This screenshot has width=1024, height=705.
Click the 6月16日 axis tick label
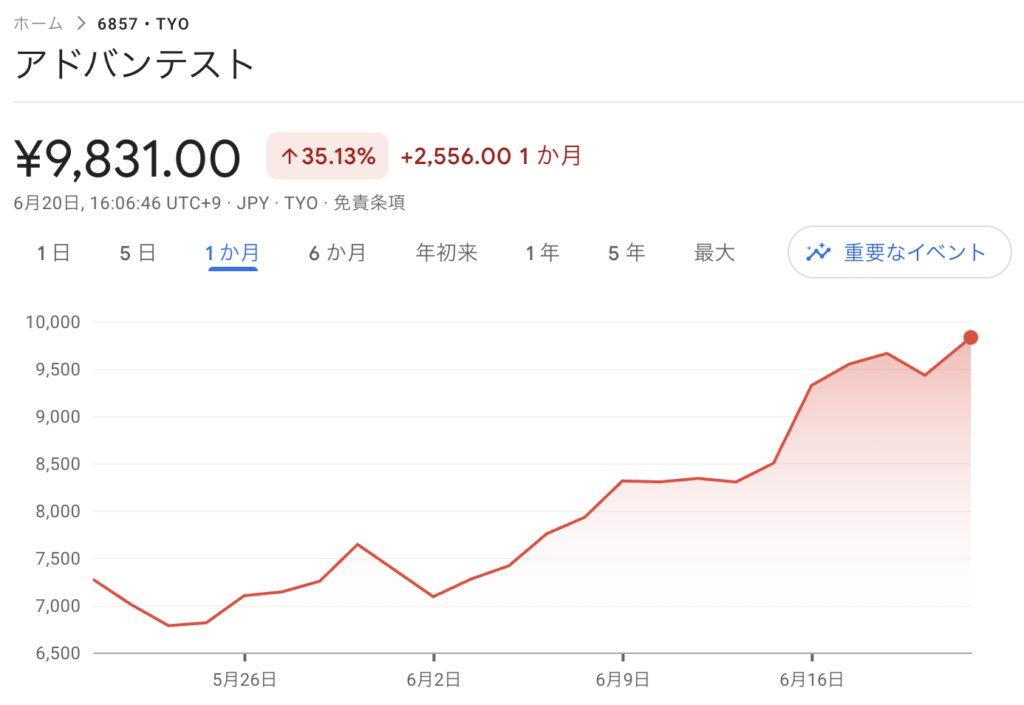point(812,680)
